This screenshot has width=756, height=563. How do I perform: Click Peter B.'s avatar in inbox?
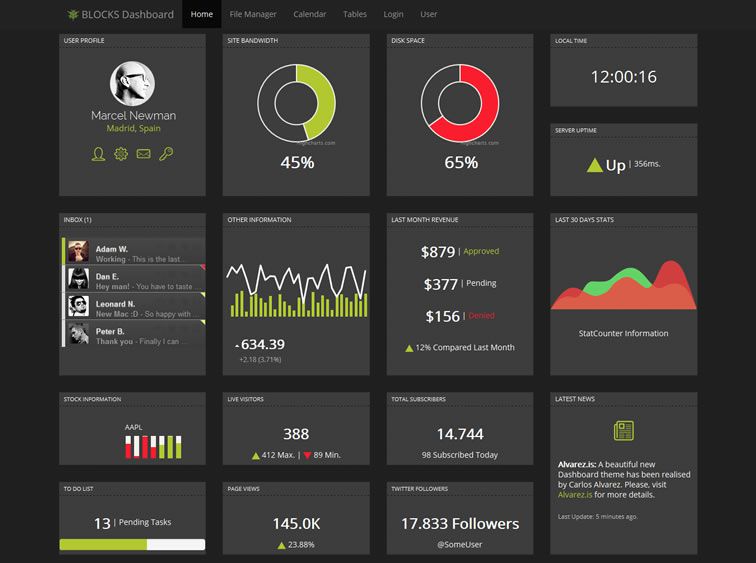tap(78, 334)
